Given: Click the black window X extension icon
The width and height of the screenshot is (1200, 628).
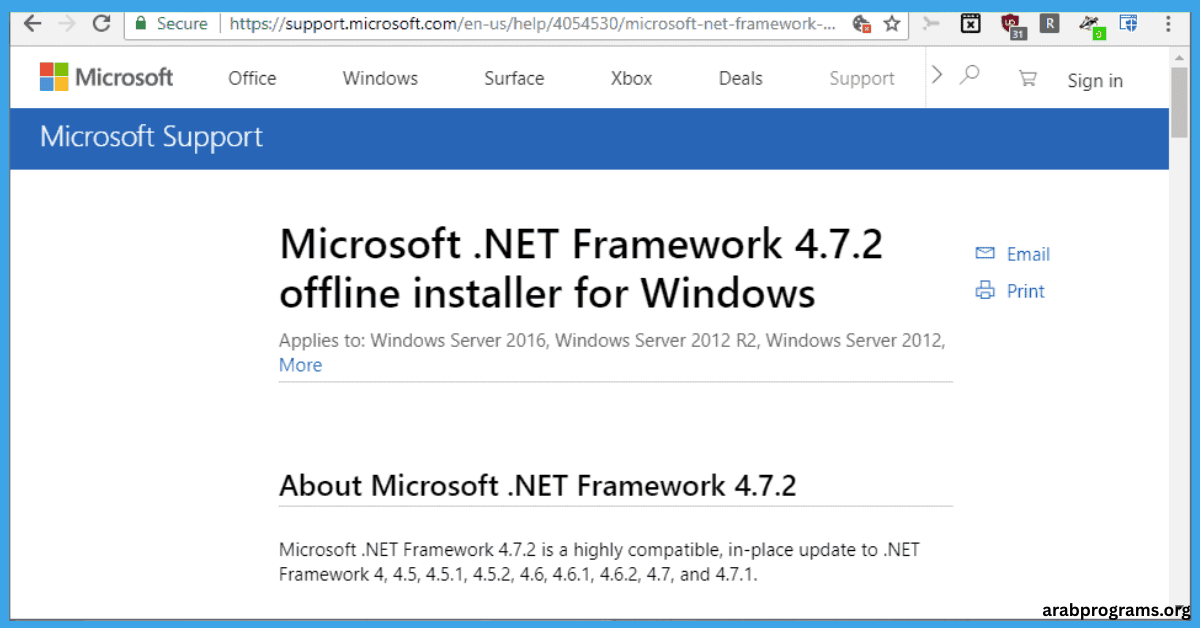Looking at the screenshot, I should tap(970, 23).
